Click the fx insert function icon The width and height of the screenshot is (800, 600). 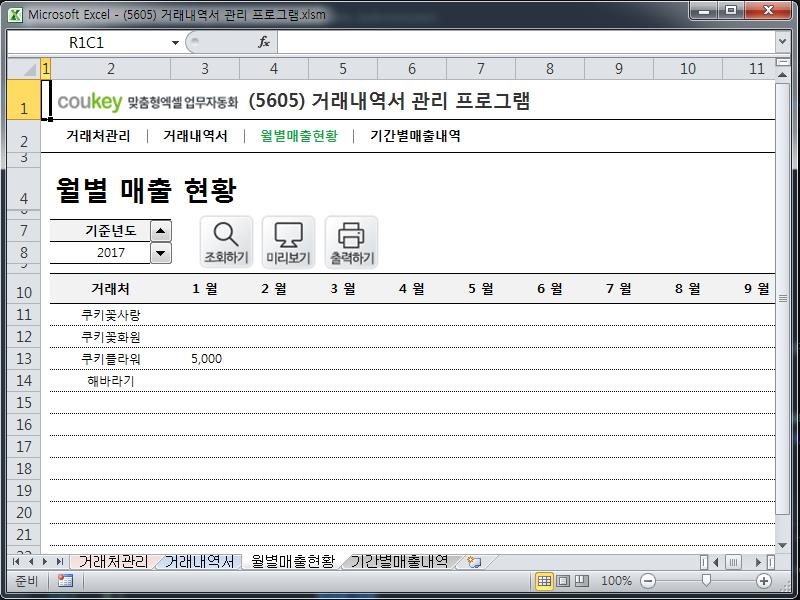coord(264,42)
